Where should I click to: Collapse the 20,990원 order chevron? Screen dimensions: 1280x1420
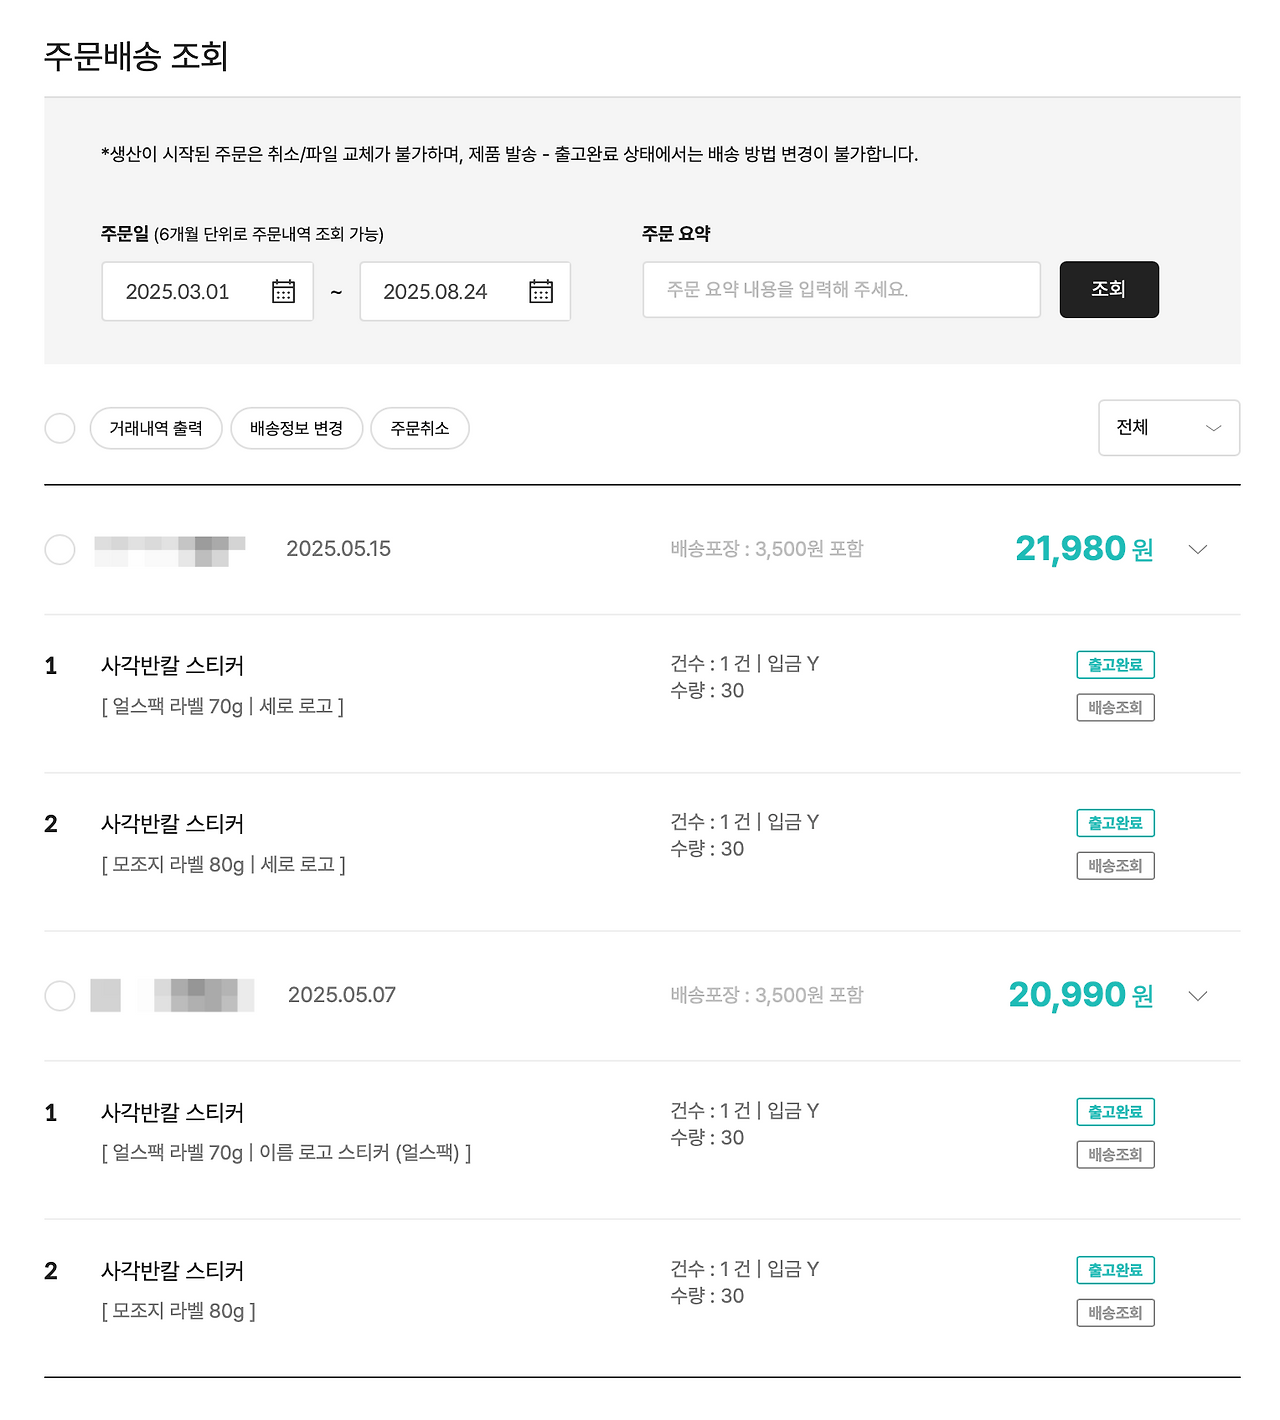(x=1197, y=995)
